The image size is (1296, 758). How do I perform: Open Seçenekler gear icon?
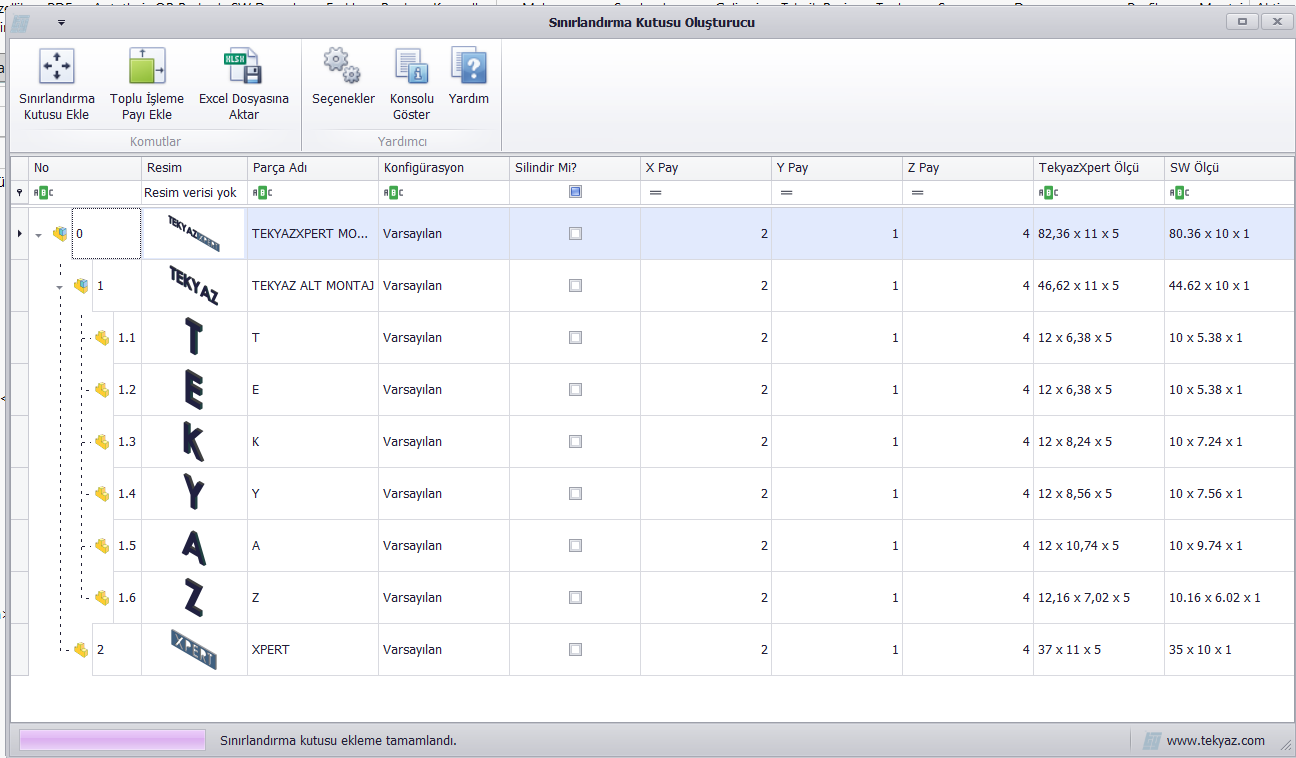[342, 66]
